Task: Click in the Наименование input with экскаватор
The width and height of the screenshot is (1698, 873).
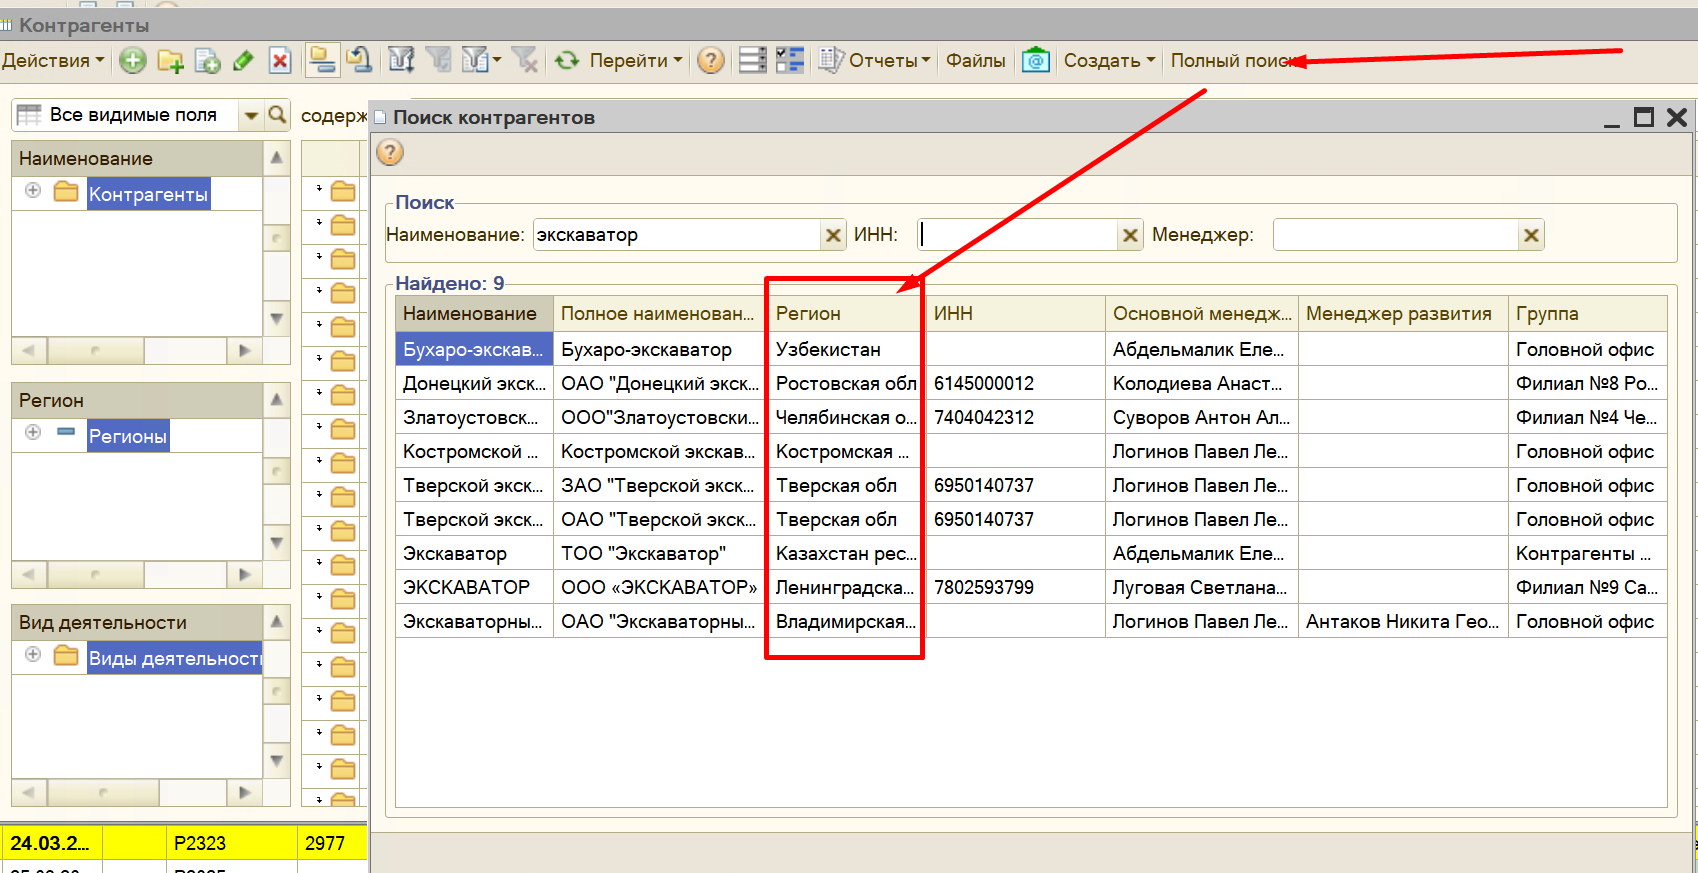Action: pyautogui.click(x=677, y=235)
